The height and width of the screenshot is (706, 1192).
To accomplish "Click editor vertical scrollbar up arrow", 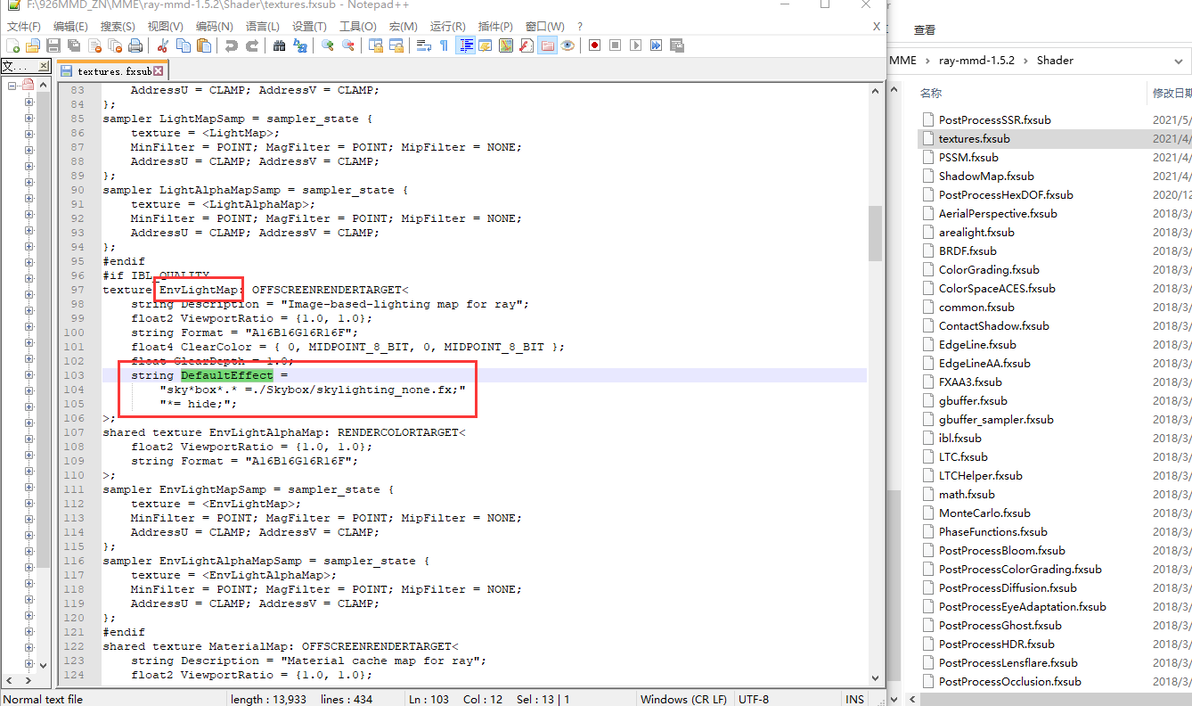I will 875,90.
